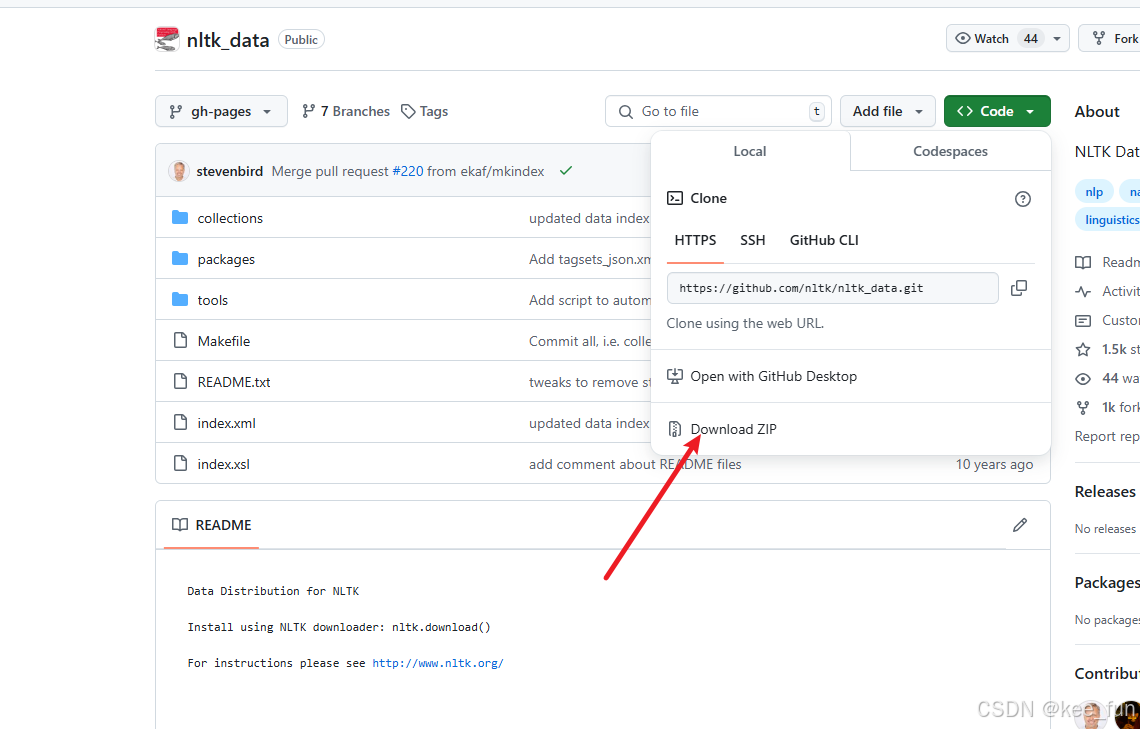Viewport: 1140px width, 729px height.
Task: Open the collections folder
Action: click(230, 218)
